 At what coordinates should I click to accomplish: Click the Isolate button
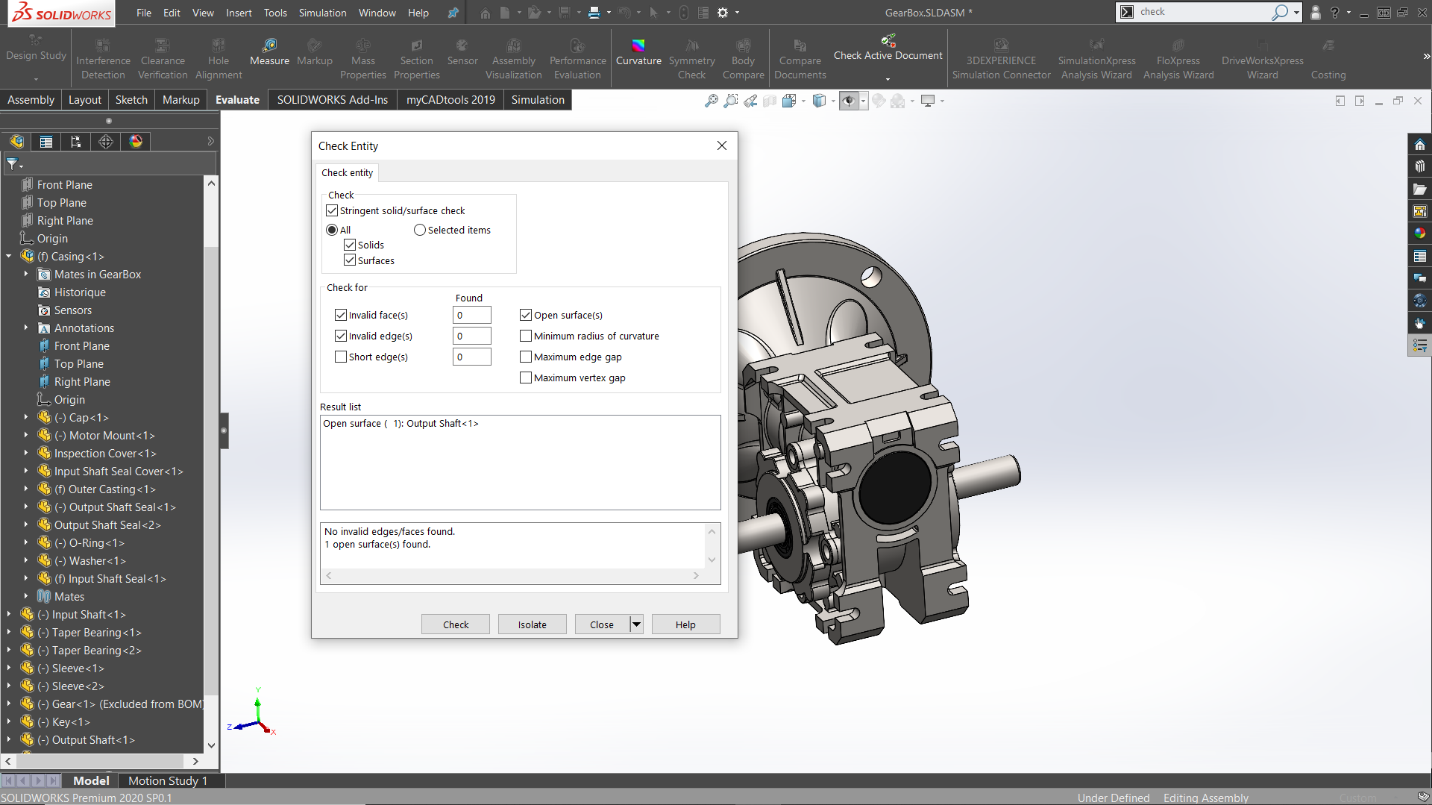[532, 624]
